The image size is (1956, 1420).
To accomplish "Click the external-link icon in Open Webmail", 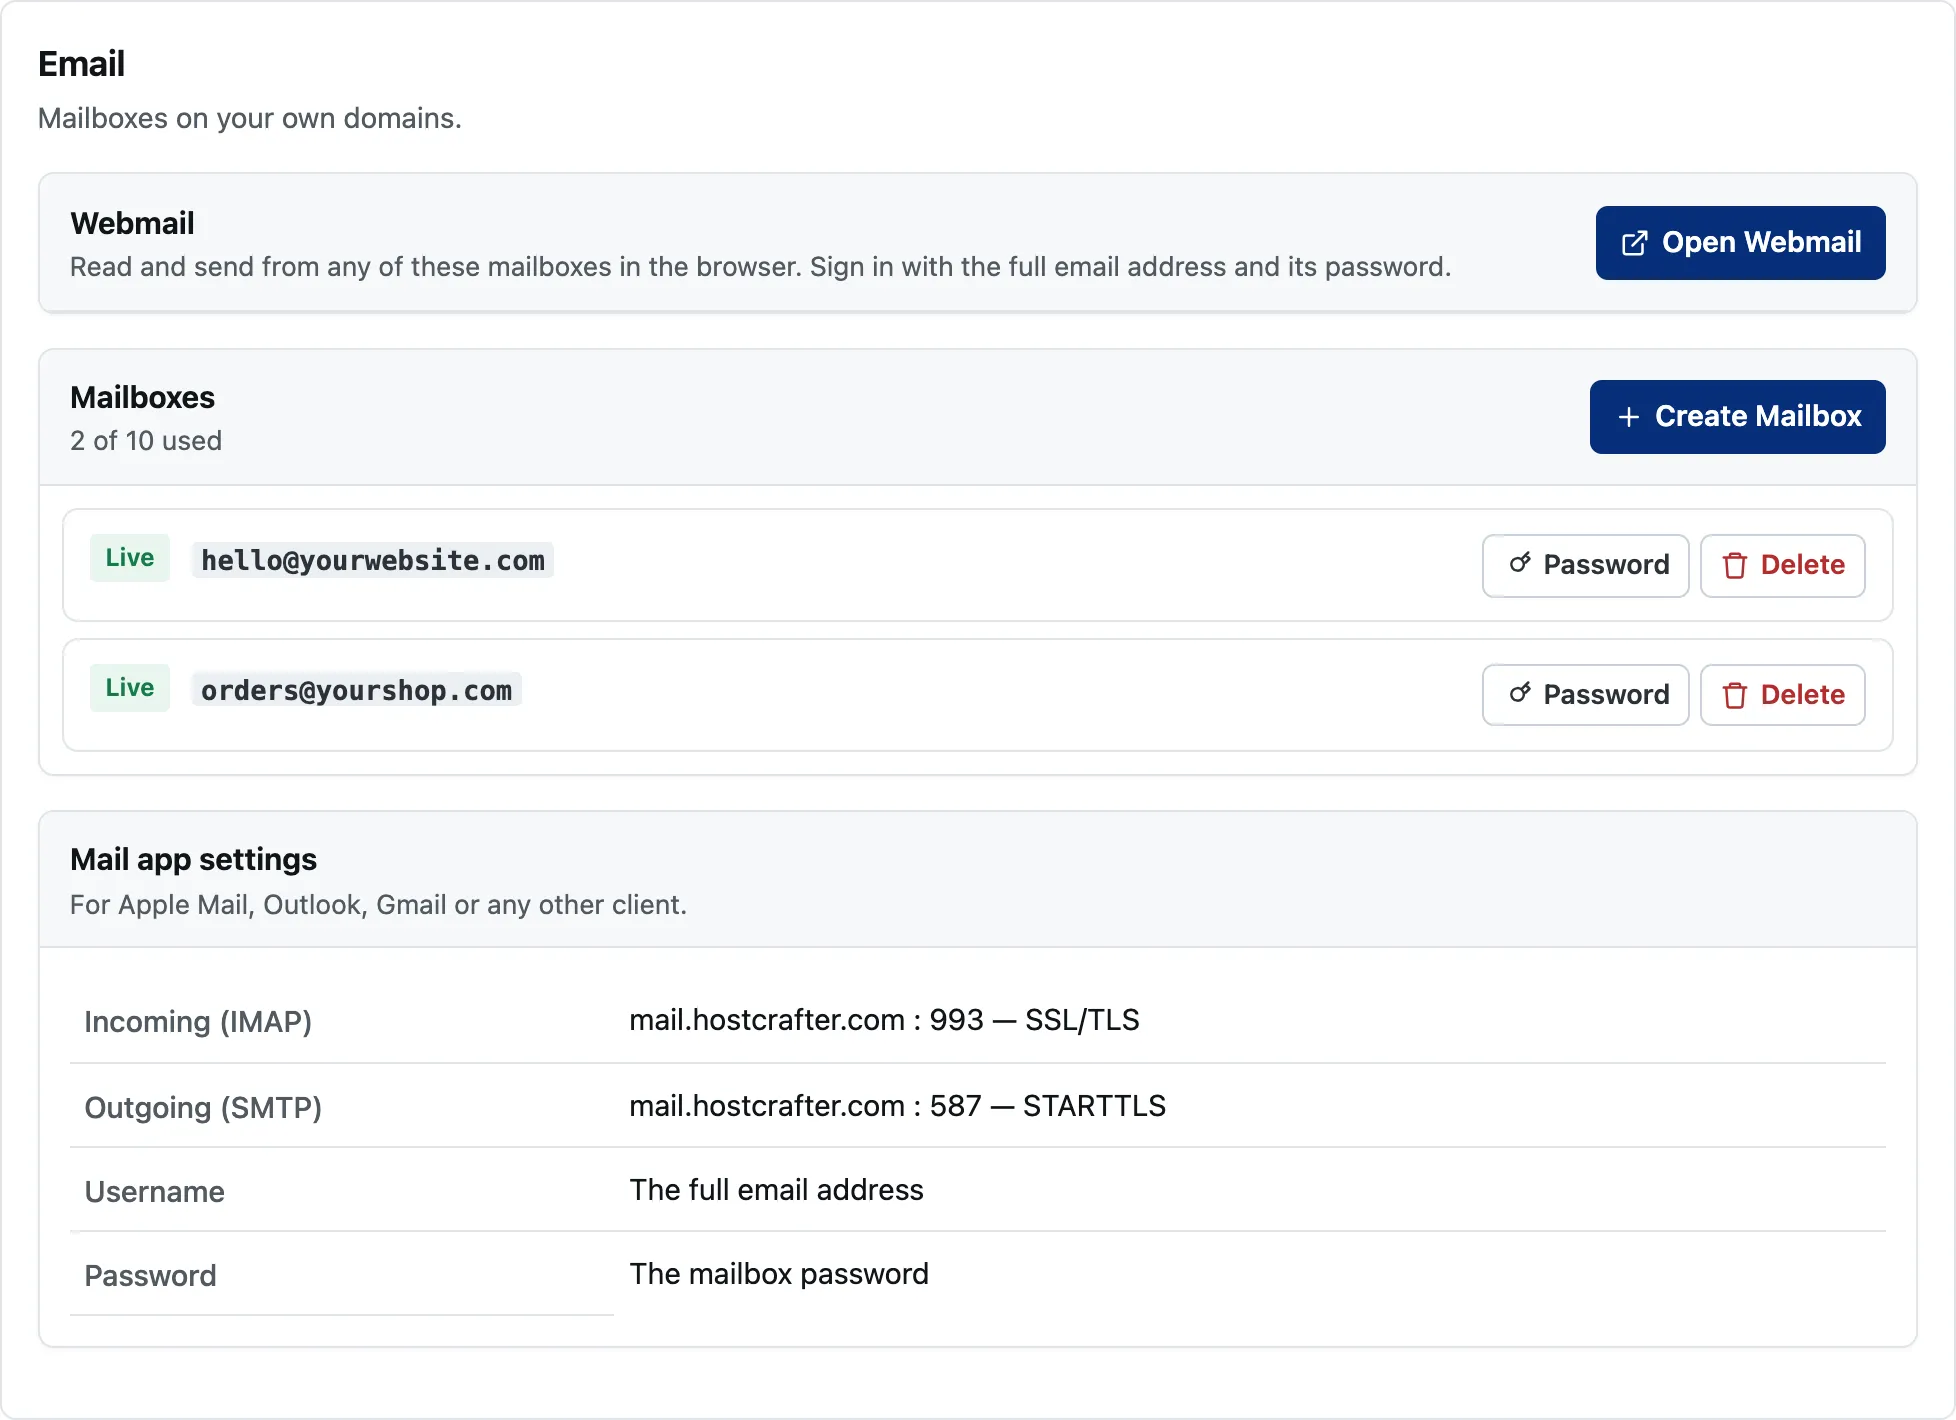I will click(x=1634, y=243).
